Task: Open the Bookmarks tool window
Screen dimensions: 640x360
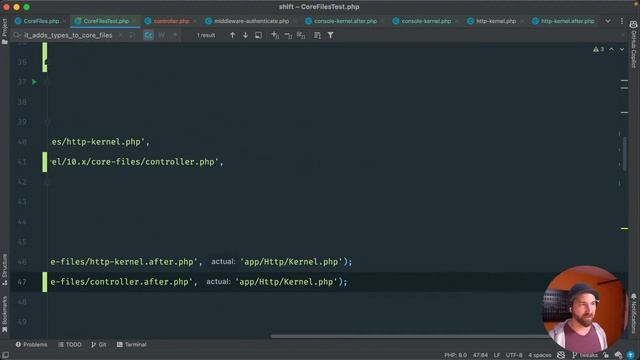Action: tap(4, 314)
